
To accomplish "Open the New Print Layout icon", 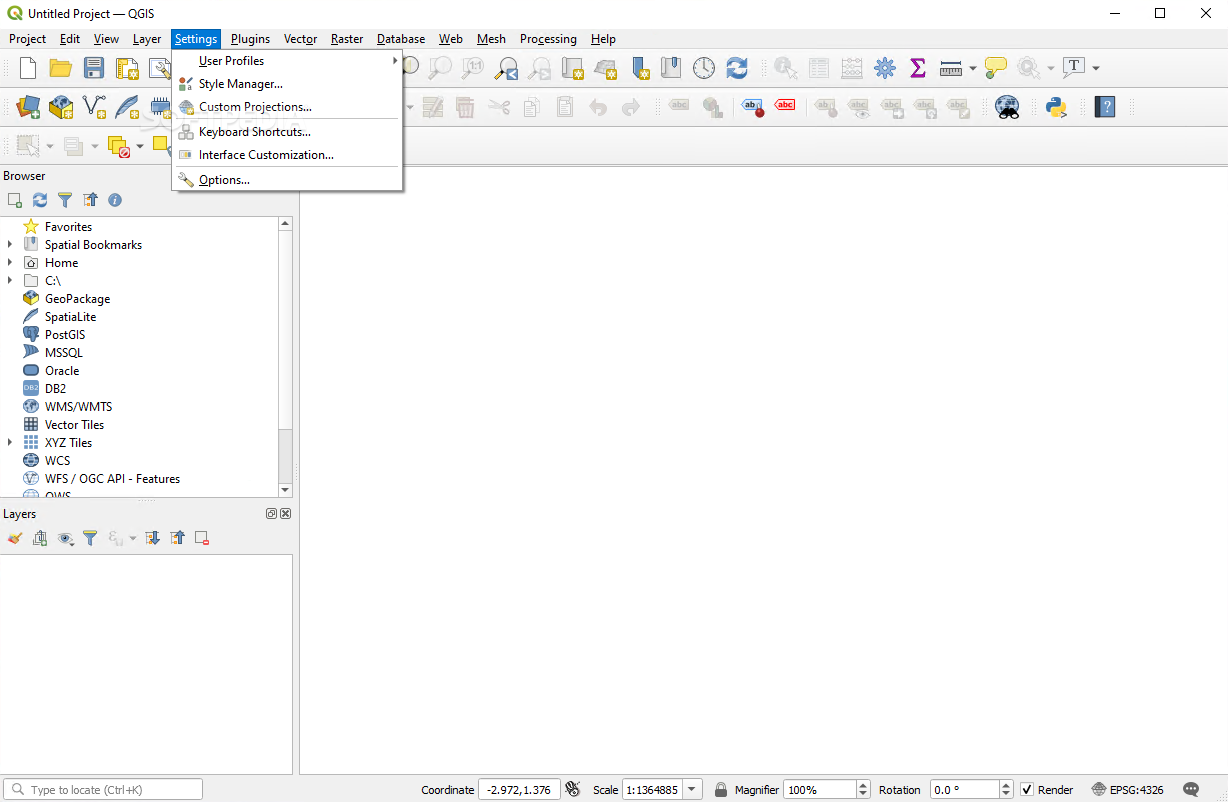I will [127, 68].
